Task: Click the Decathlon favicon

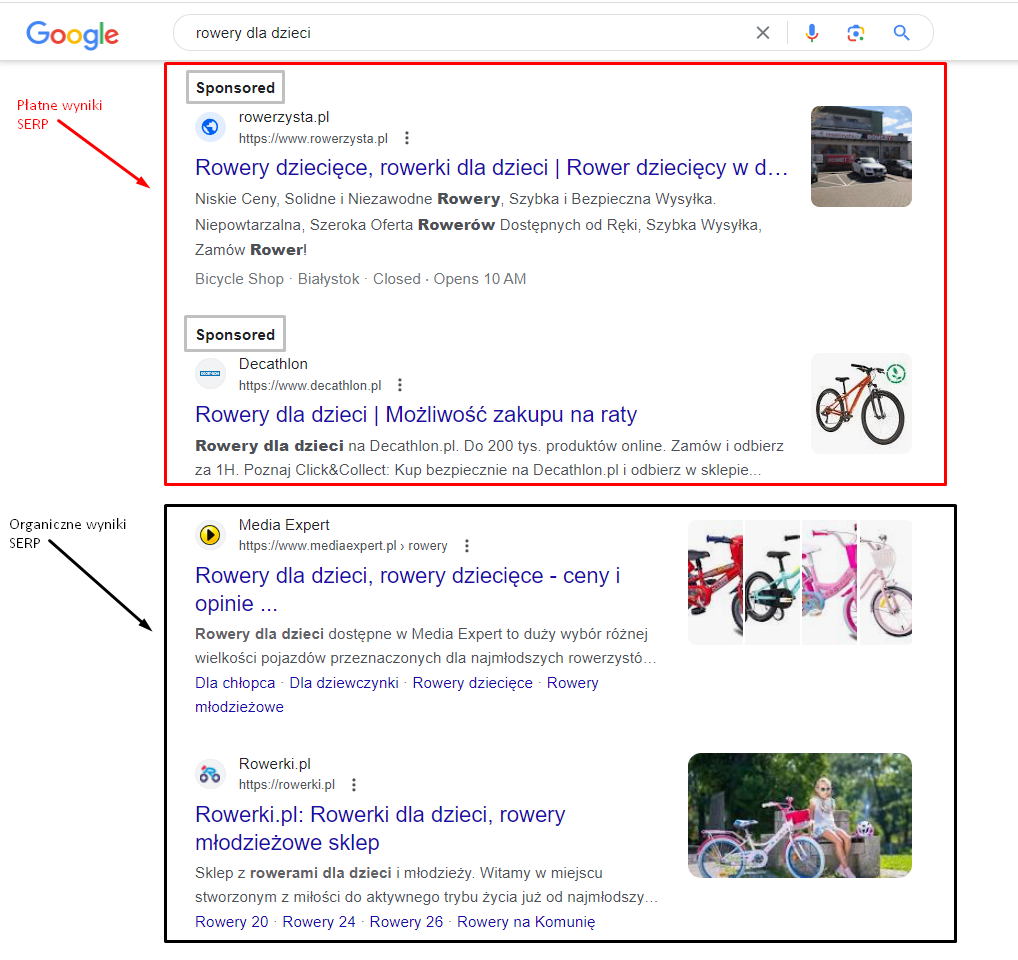Action: click(210, 373)
